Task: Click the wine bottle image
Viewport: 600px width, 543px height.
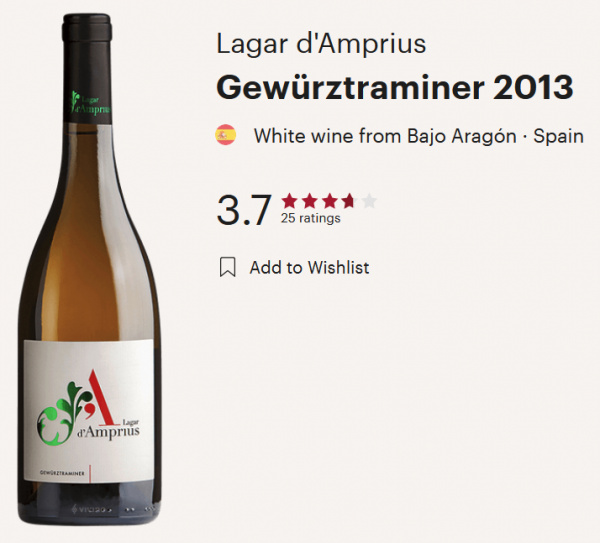Action: coord(90,269)
